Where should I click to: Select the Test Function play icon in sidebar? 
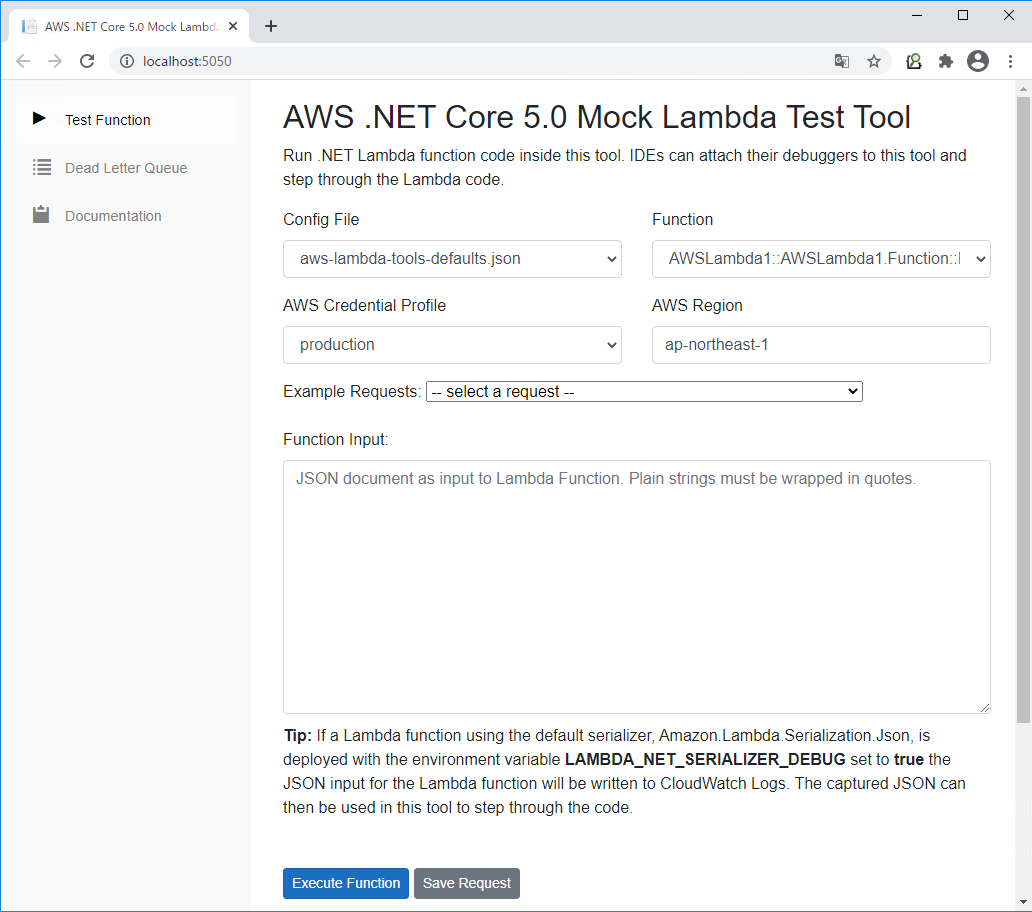click(38, 118)
